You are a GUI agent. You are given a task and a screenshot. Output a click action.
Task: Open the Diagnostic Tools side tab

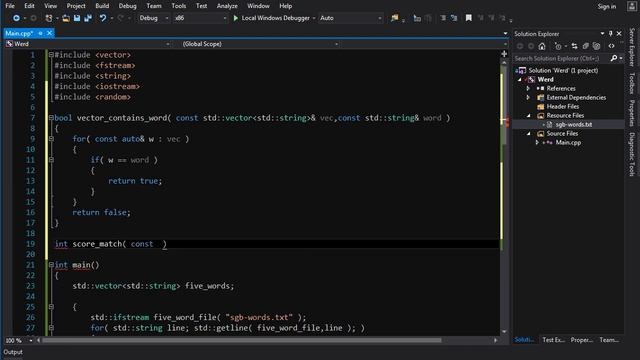click(x=632, y=154)
